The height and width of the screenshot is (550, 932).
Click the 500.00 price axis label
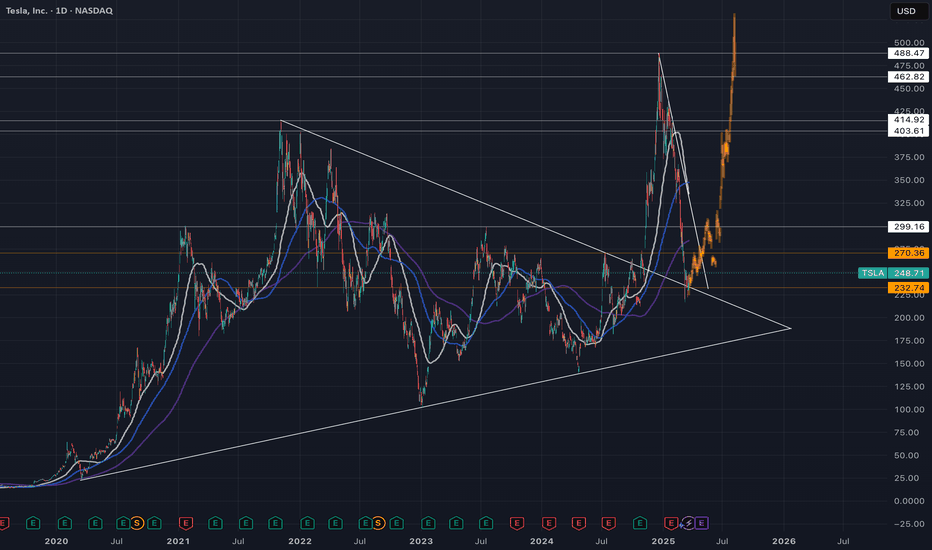tap(909, 43)
